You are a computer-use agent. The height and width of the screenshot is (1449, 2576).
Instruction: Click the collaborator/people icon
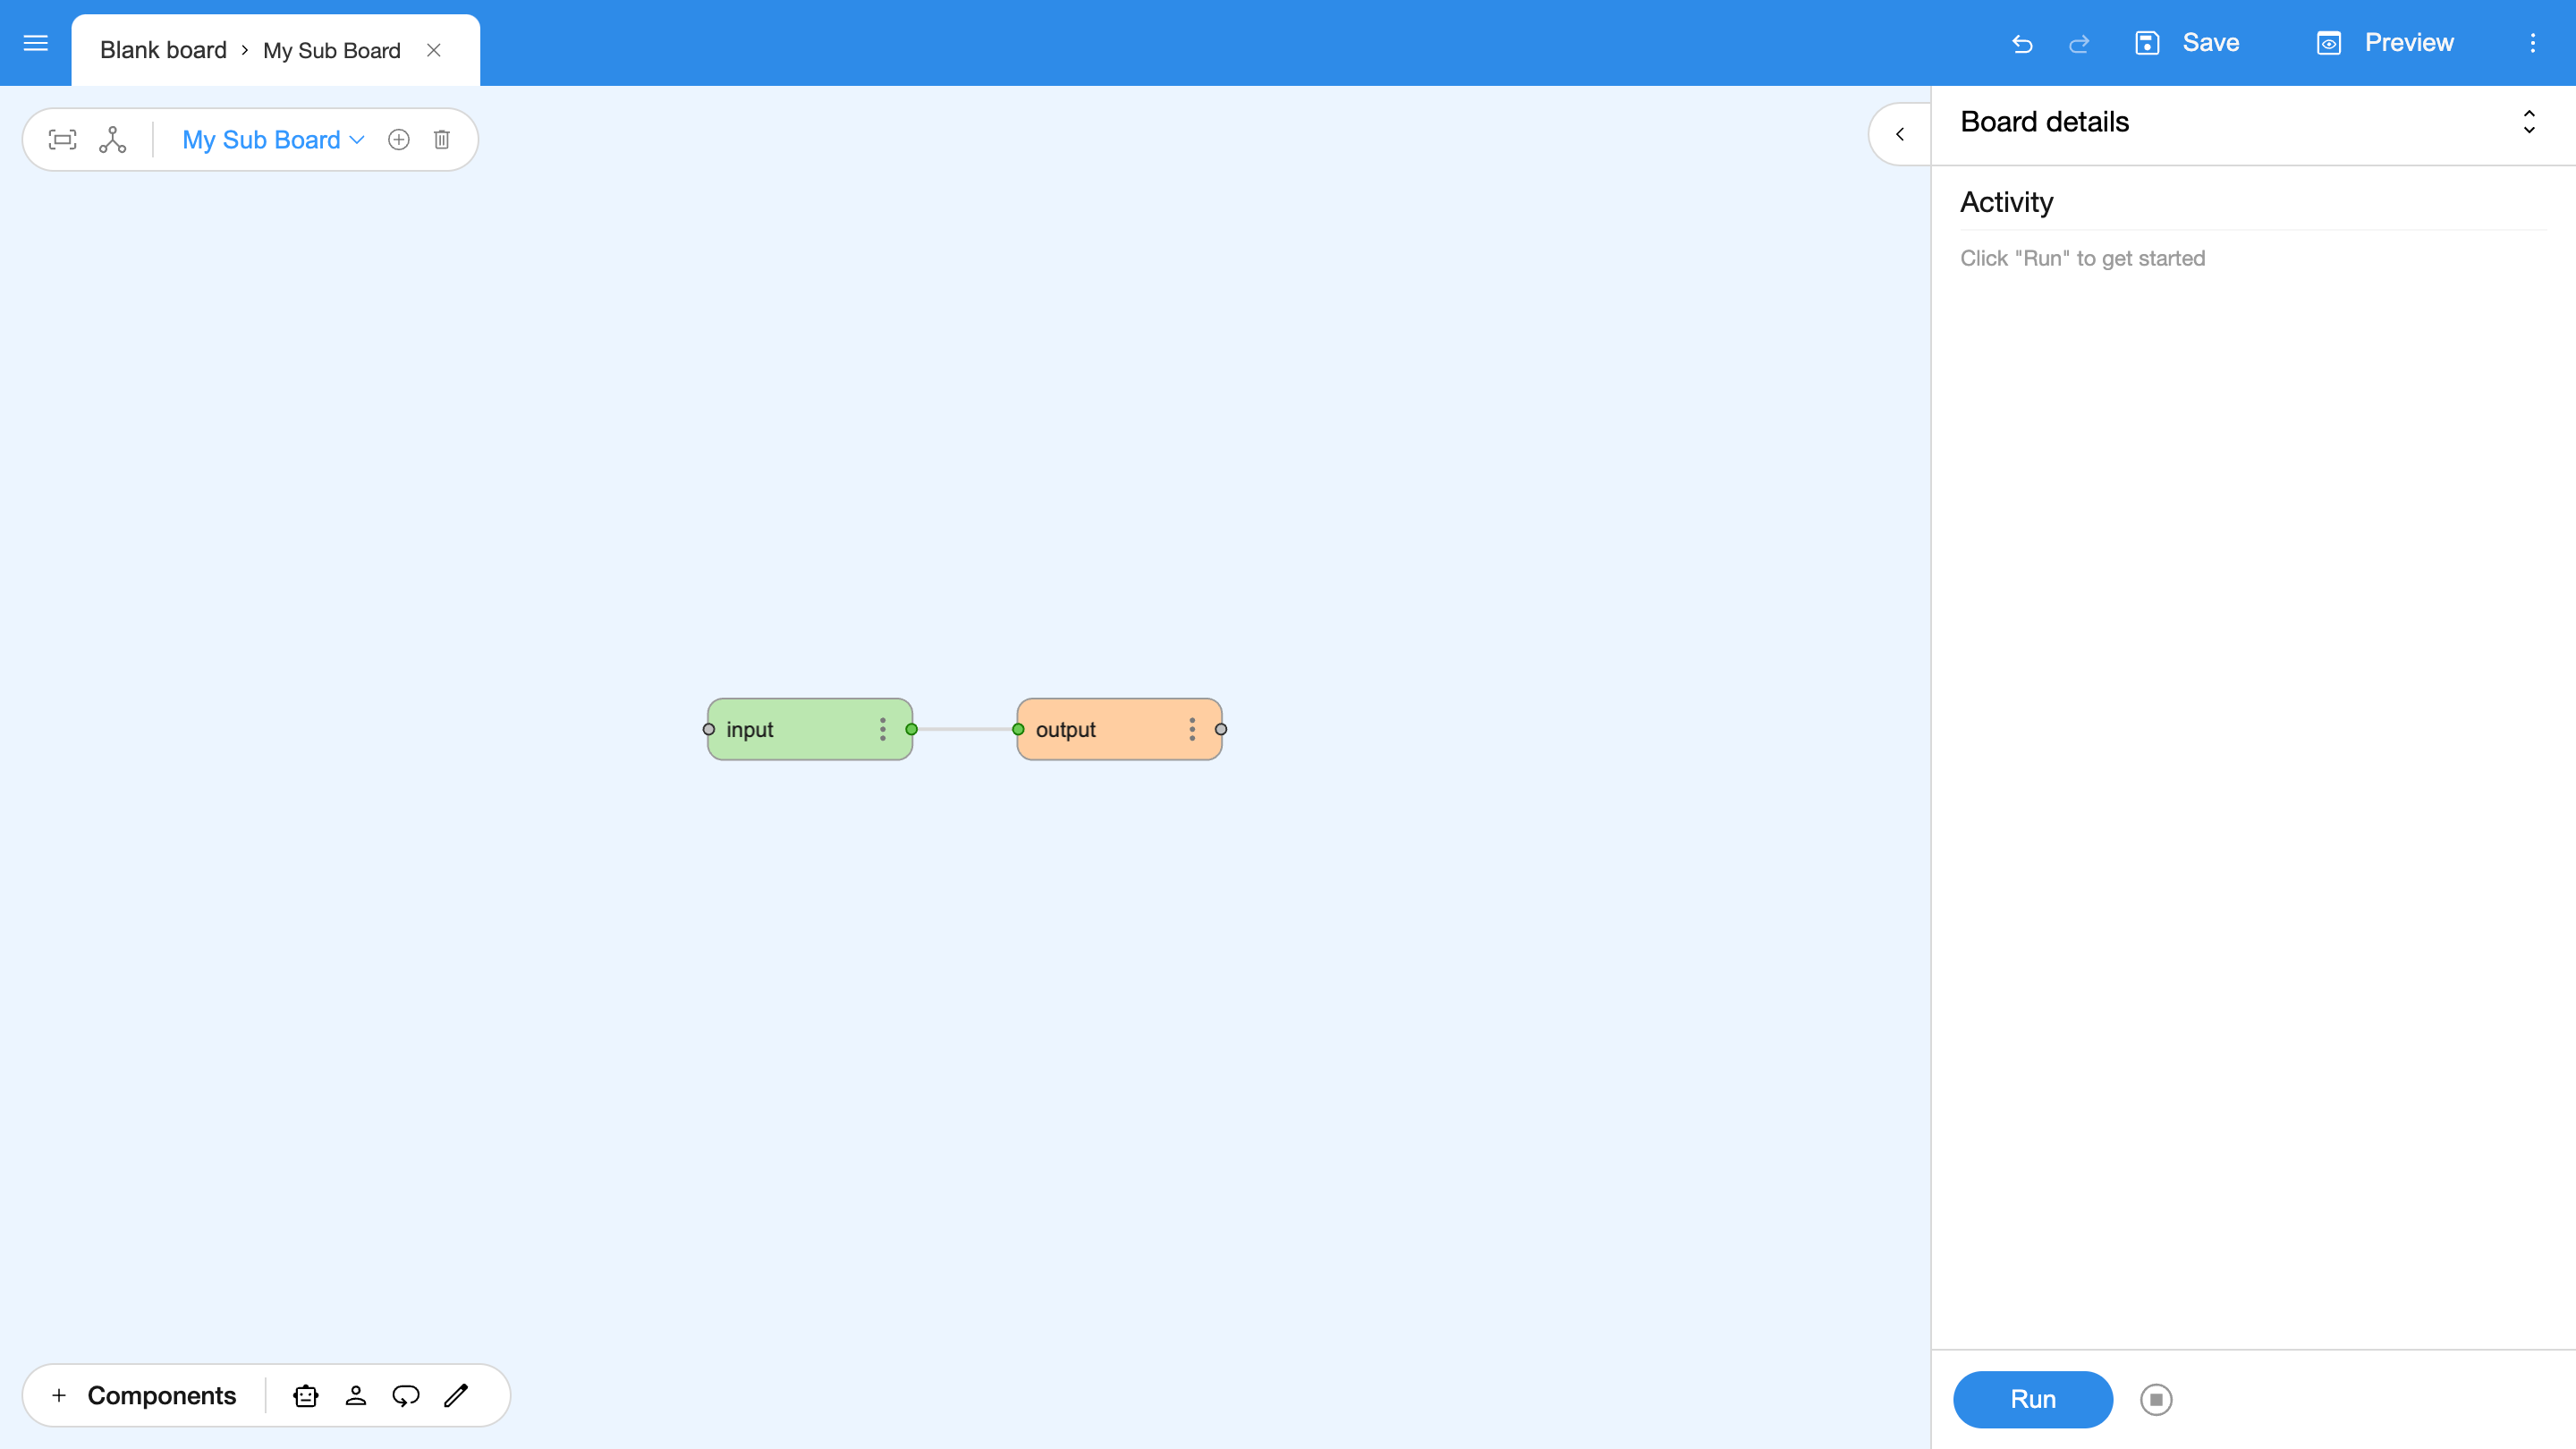356,1396
